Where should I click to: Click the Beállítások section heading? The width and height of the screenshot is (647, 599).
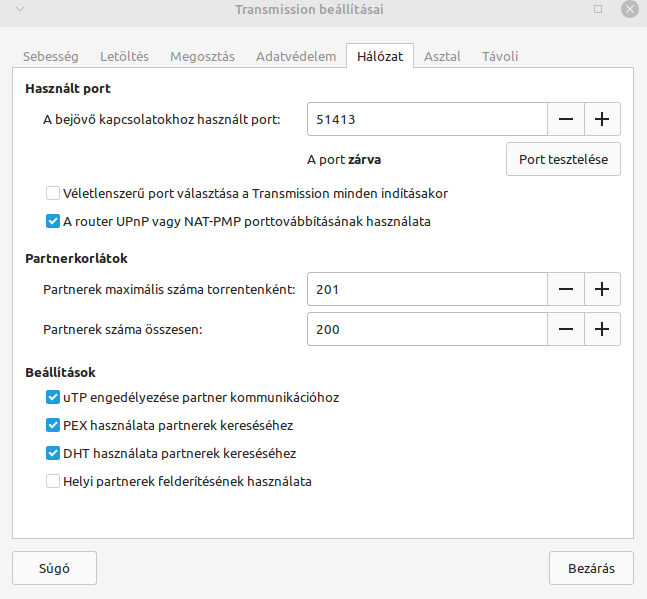(60, 373)
